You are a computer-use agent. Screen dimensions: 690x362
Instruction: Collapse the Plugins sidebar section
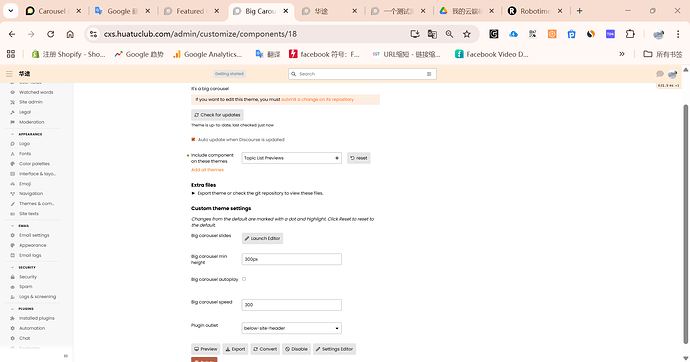coord(12,309)
